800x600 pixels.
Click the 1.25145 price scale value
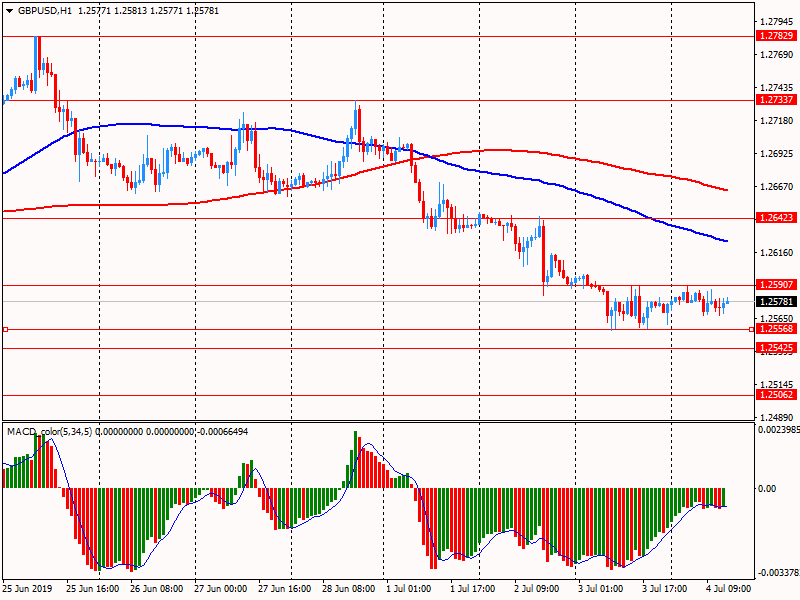777,384
